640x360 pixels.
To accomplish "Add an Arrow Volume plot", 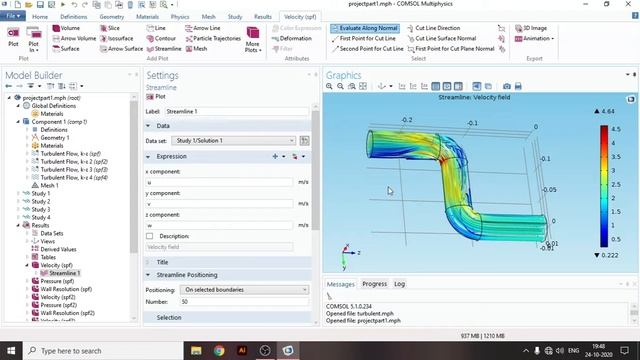I will 74,38.
